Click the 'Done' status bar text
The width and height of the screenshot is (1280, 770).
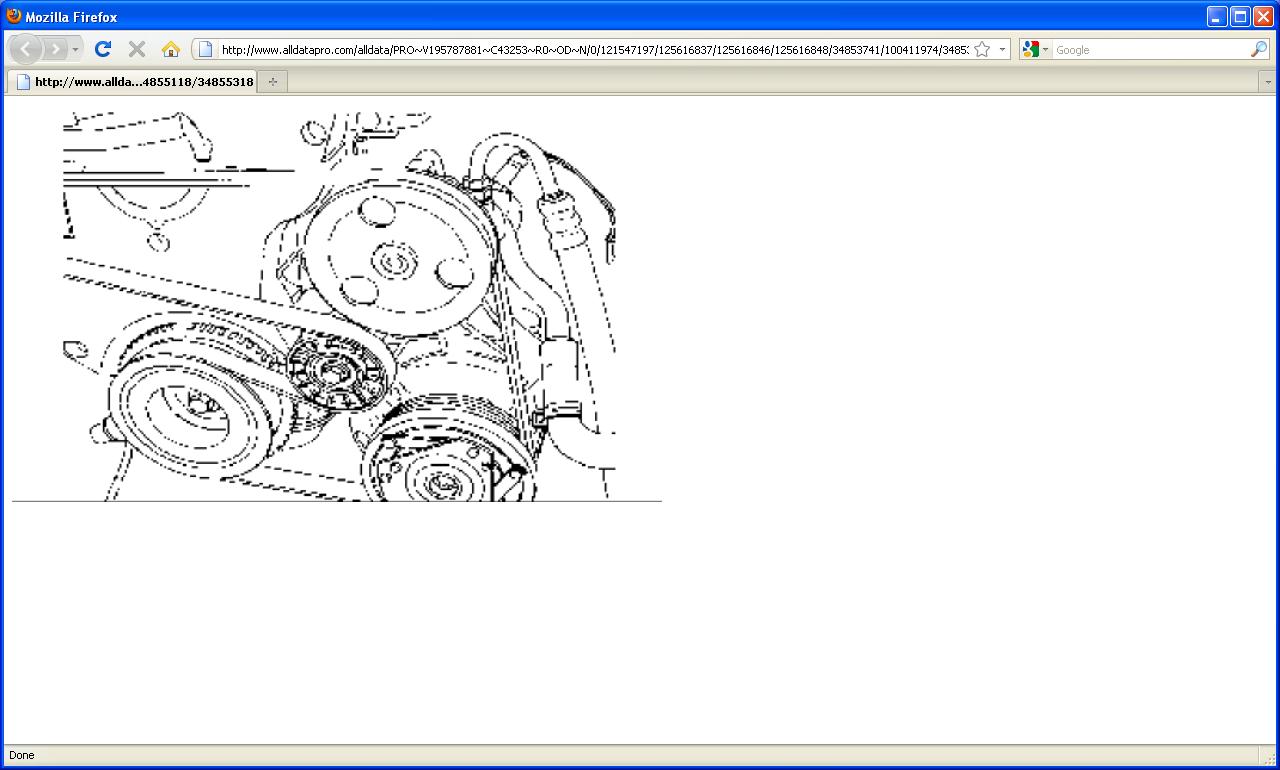click(x=21, y=755)
